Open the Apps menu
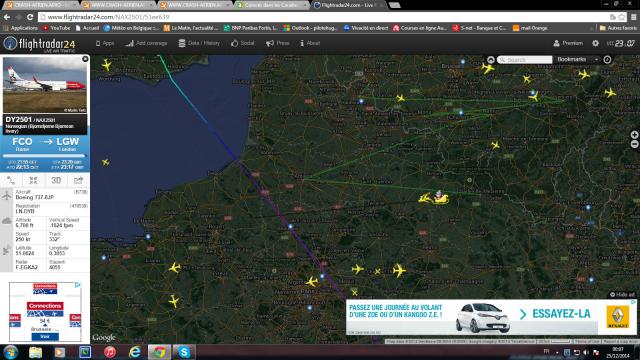The width and height of the screenshot is (640, 360). tap(104, 43)
